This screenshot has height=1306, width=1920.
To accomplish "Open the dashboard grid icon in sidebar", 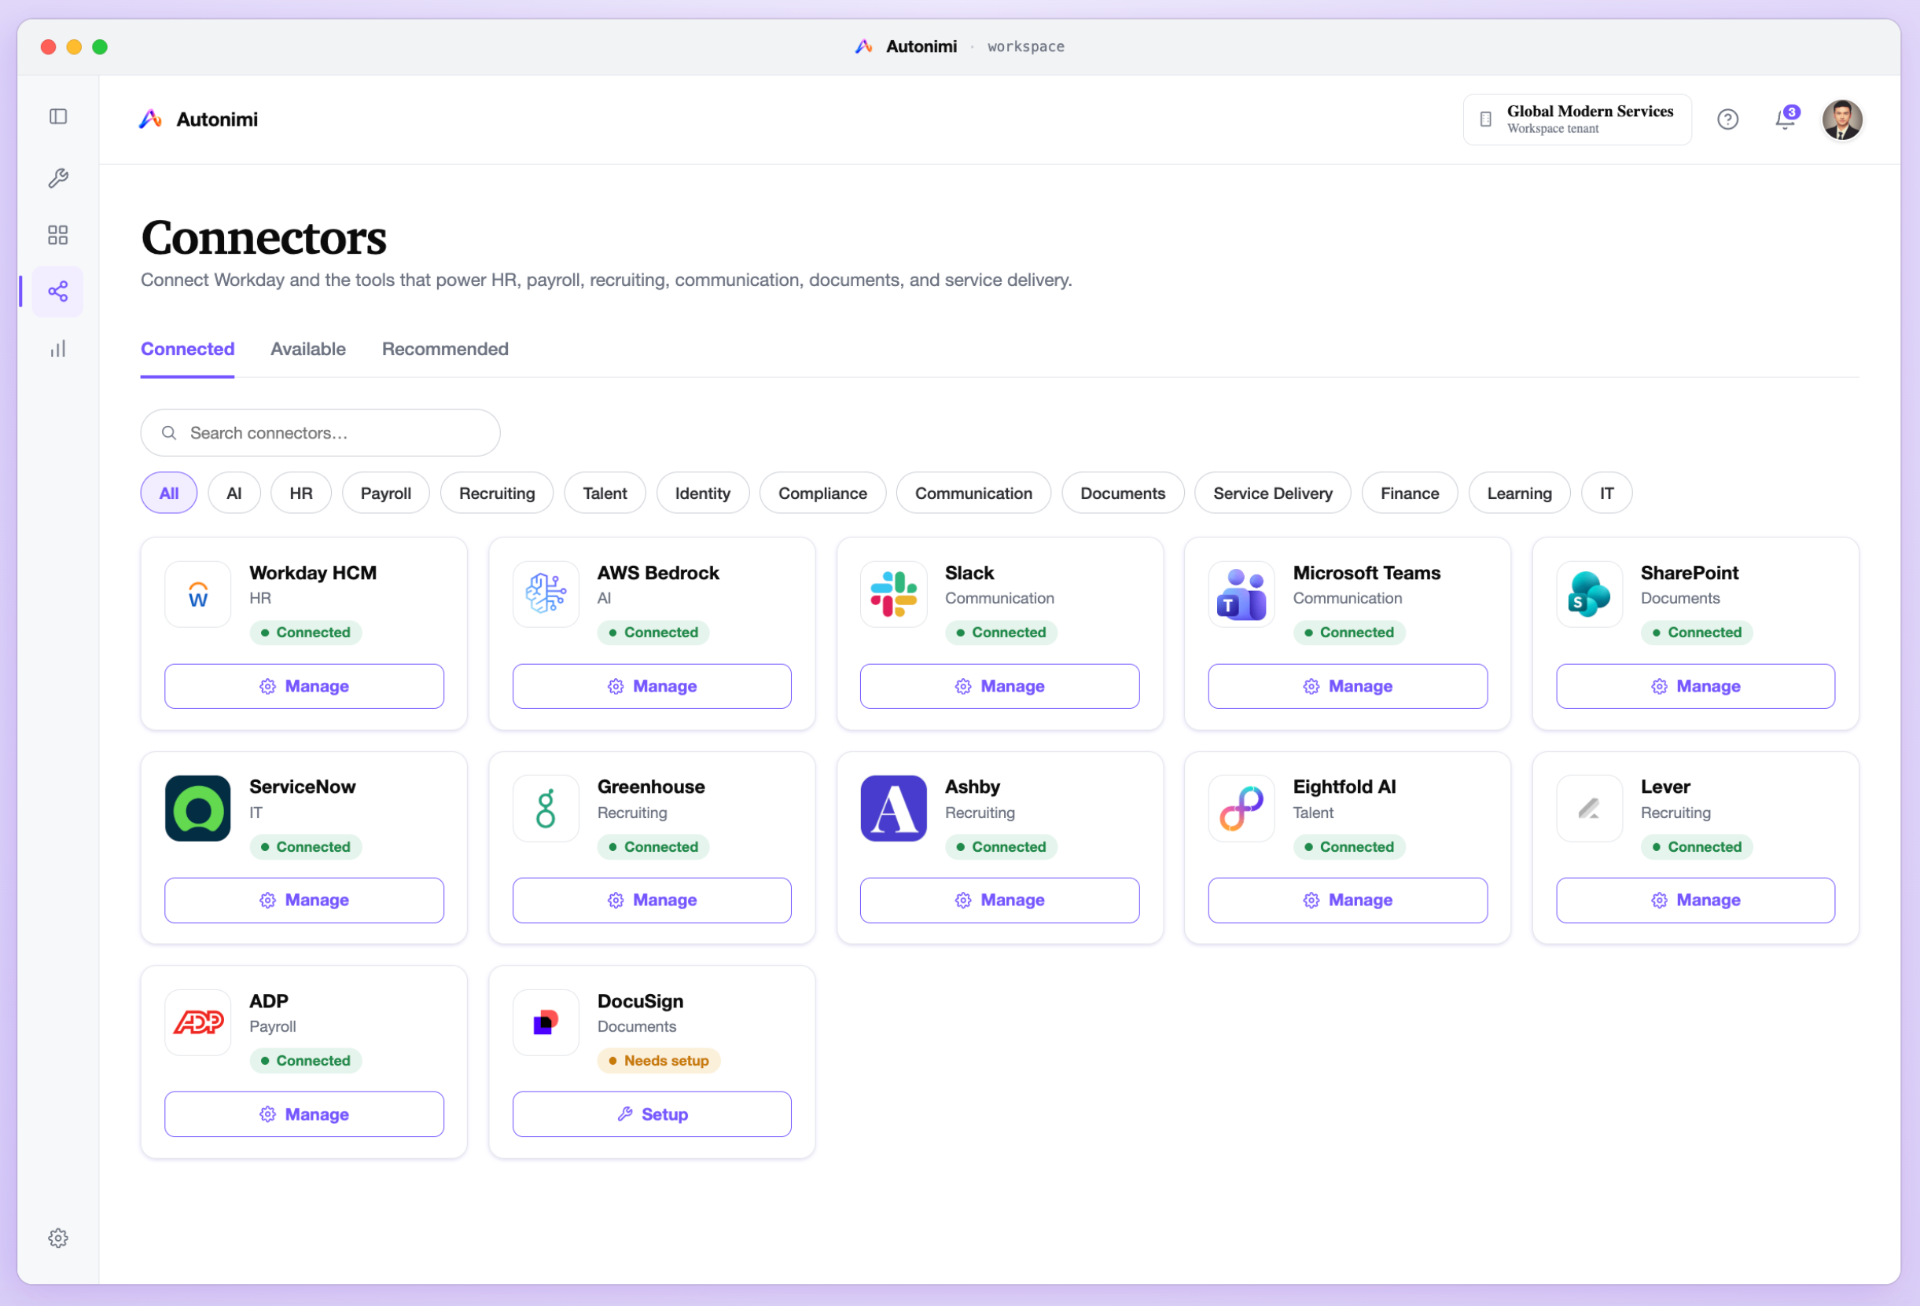I will tap(58, 235).
